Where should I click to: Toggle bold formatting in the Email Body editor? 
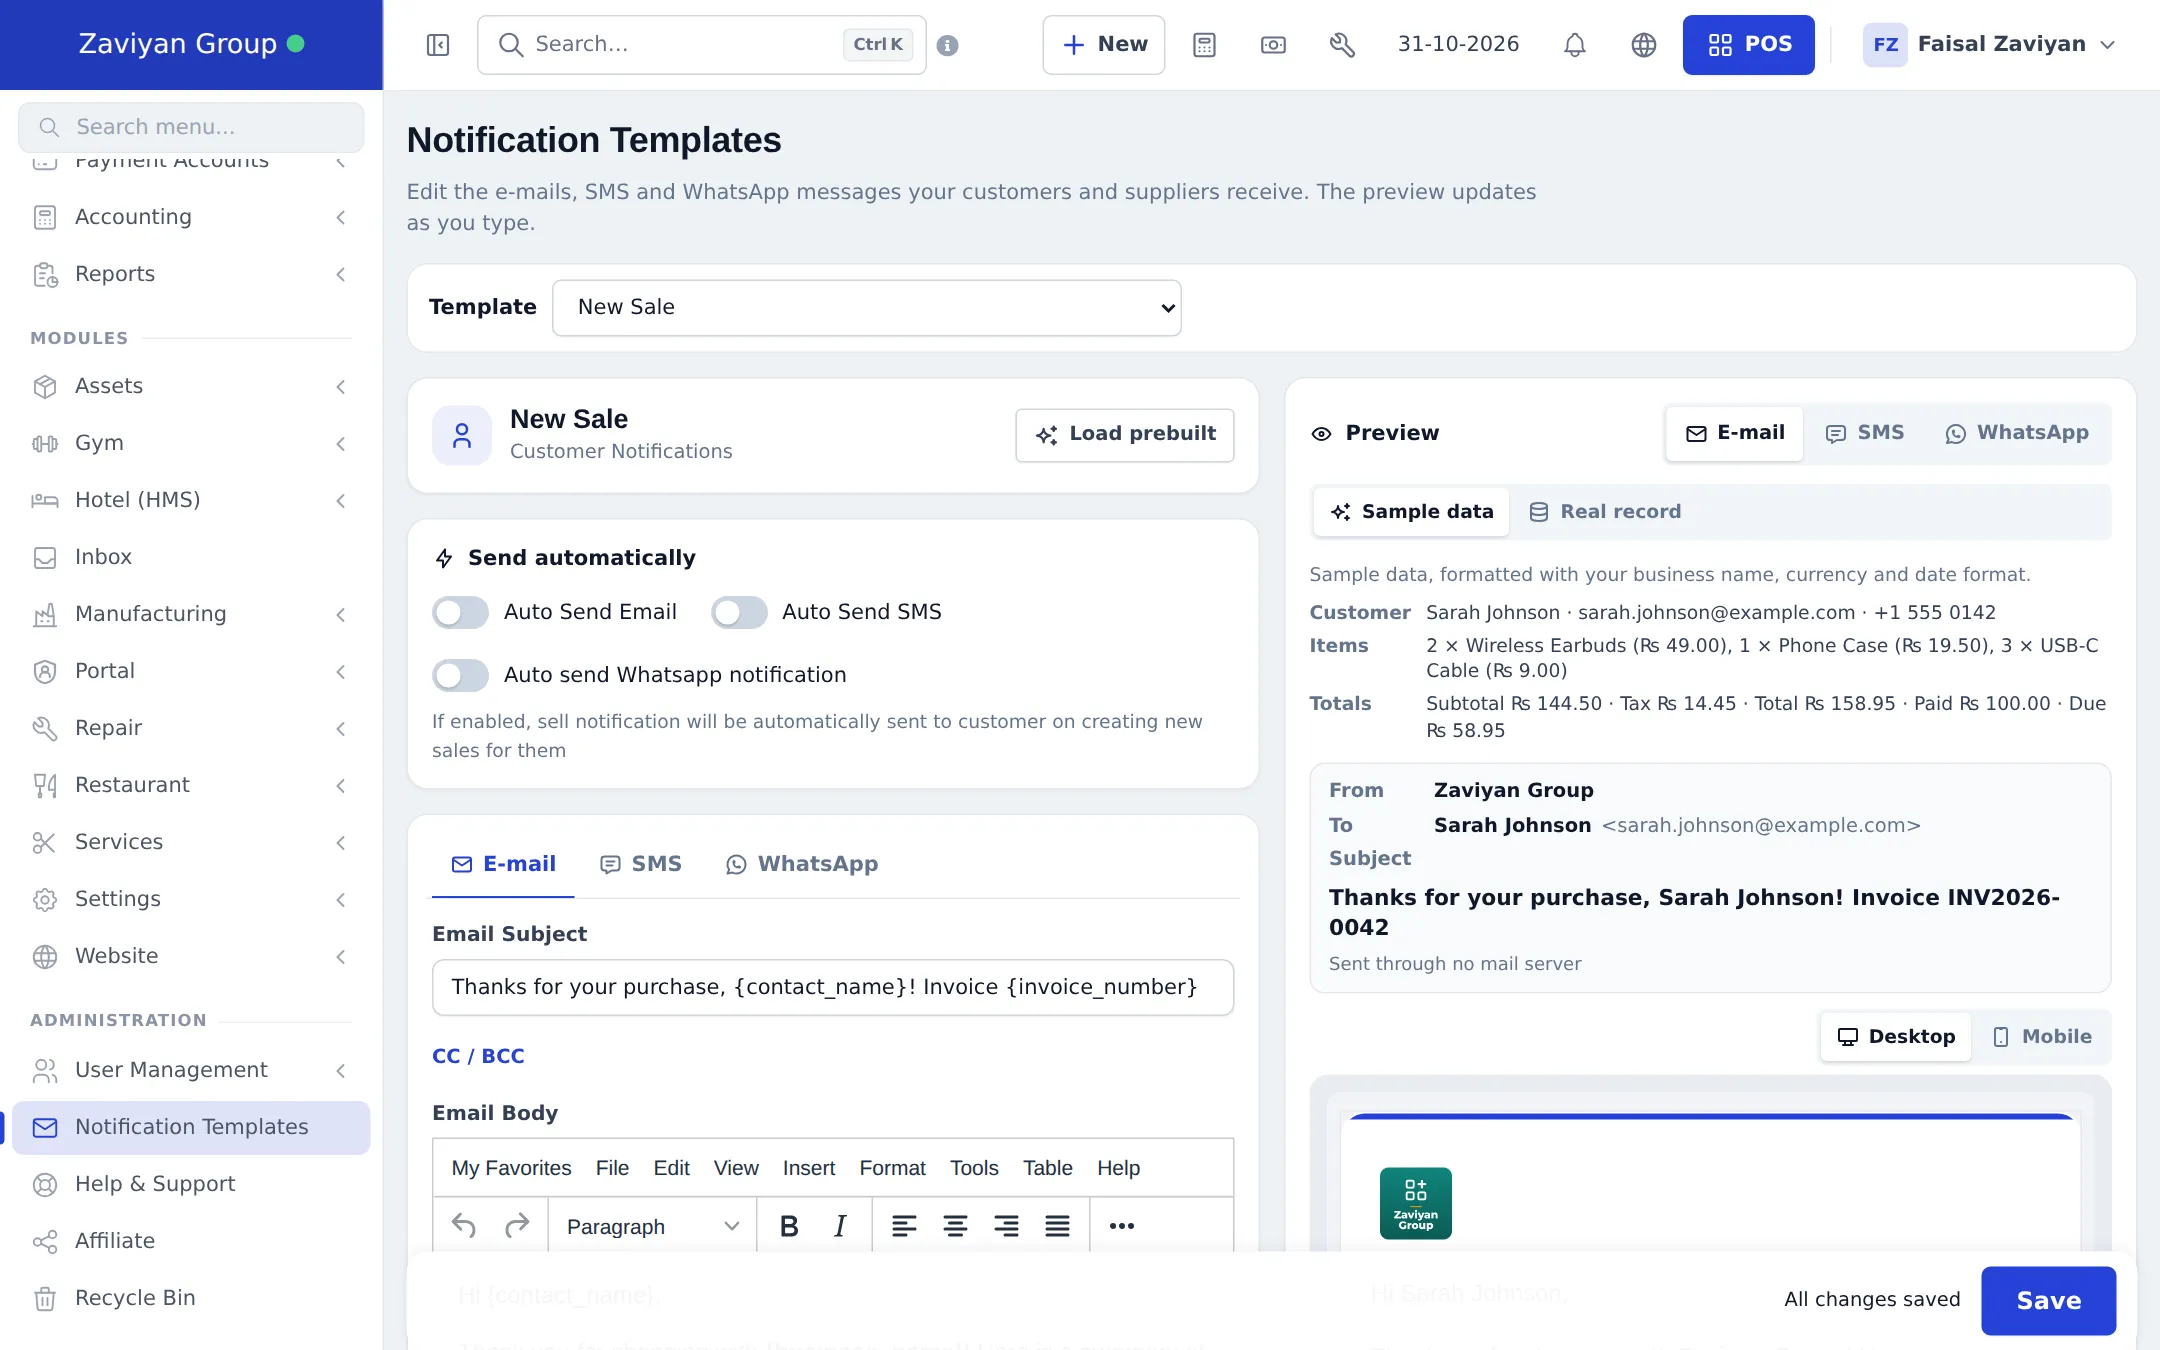coord(789,1226)
